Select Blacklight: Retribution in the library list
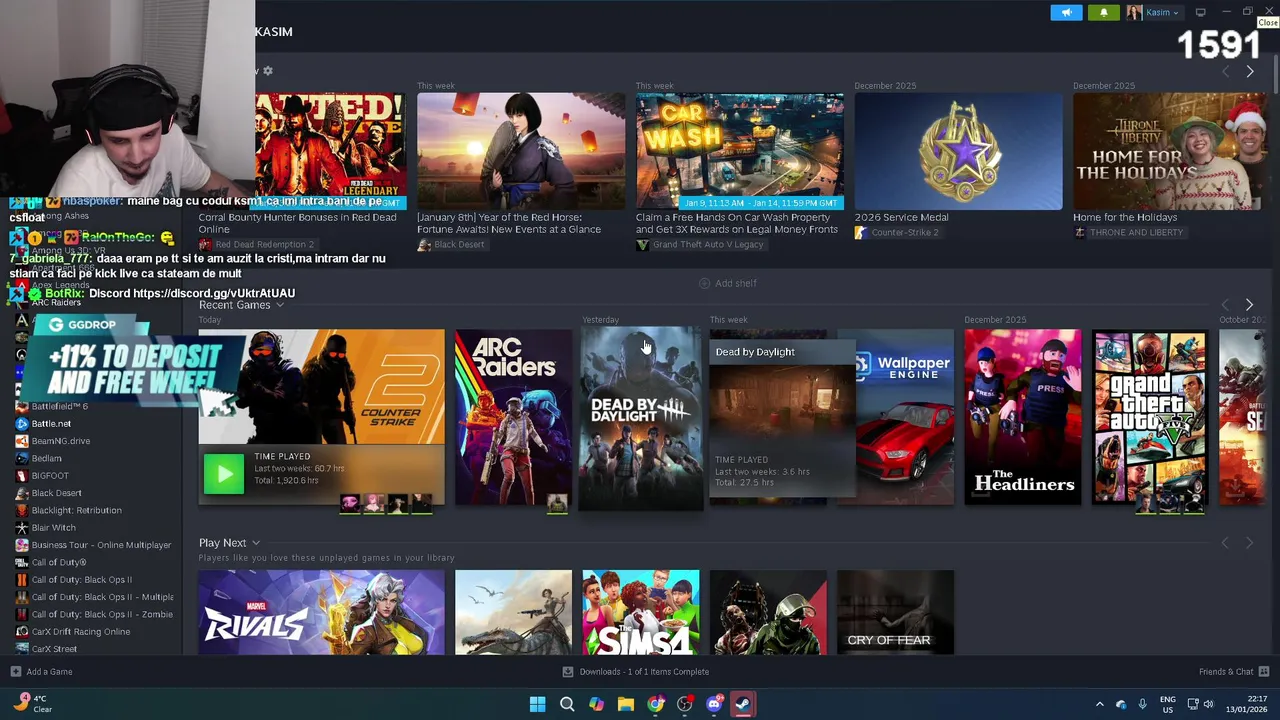 point(76,510)
